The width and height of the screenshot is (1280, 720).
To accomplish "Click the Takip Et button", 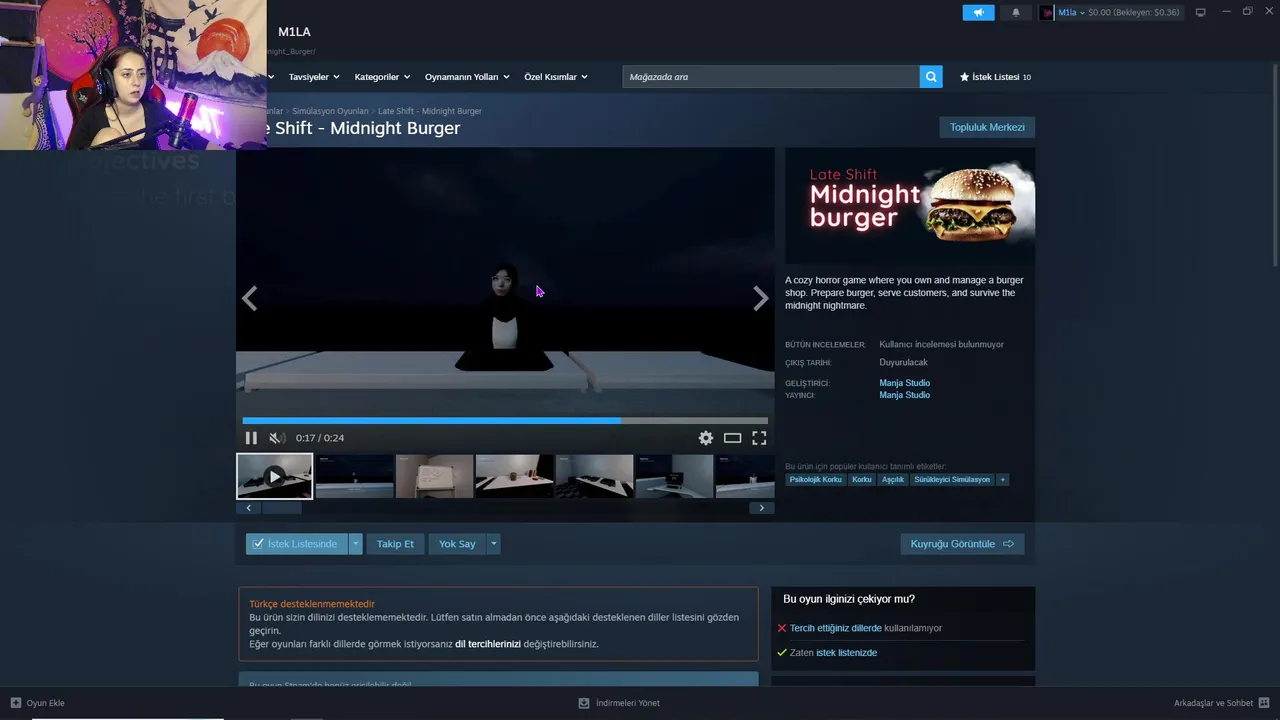I will tap(395, 544).
